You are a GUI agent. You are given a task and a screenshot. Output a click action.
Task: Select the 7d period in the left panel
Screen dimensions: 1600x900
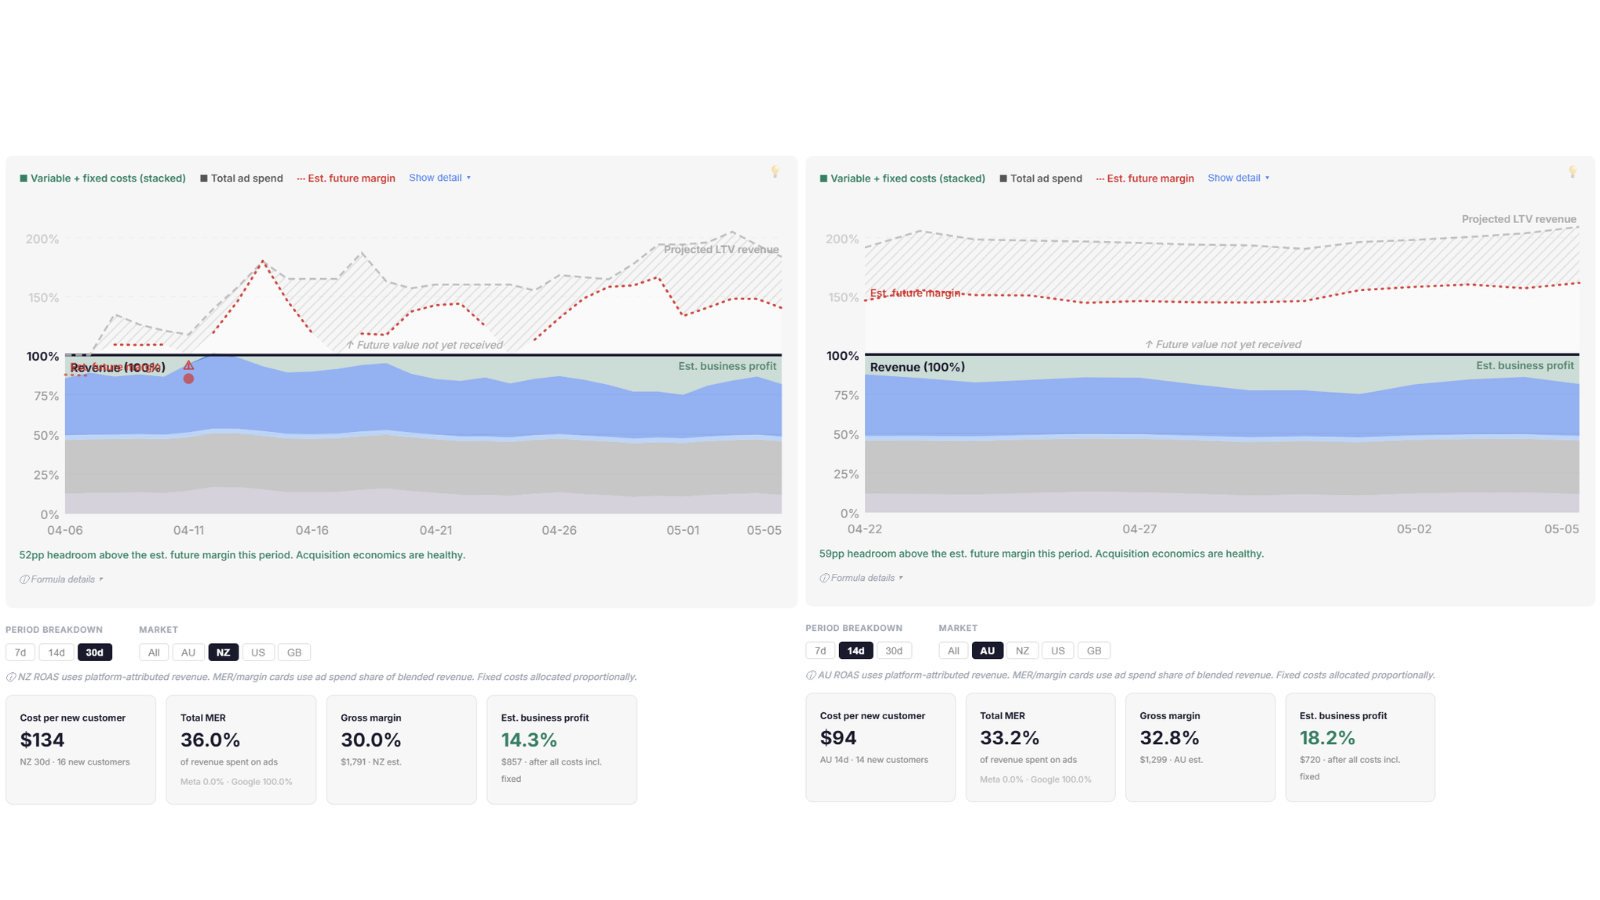click(21, 652)
